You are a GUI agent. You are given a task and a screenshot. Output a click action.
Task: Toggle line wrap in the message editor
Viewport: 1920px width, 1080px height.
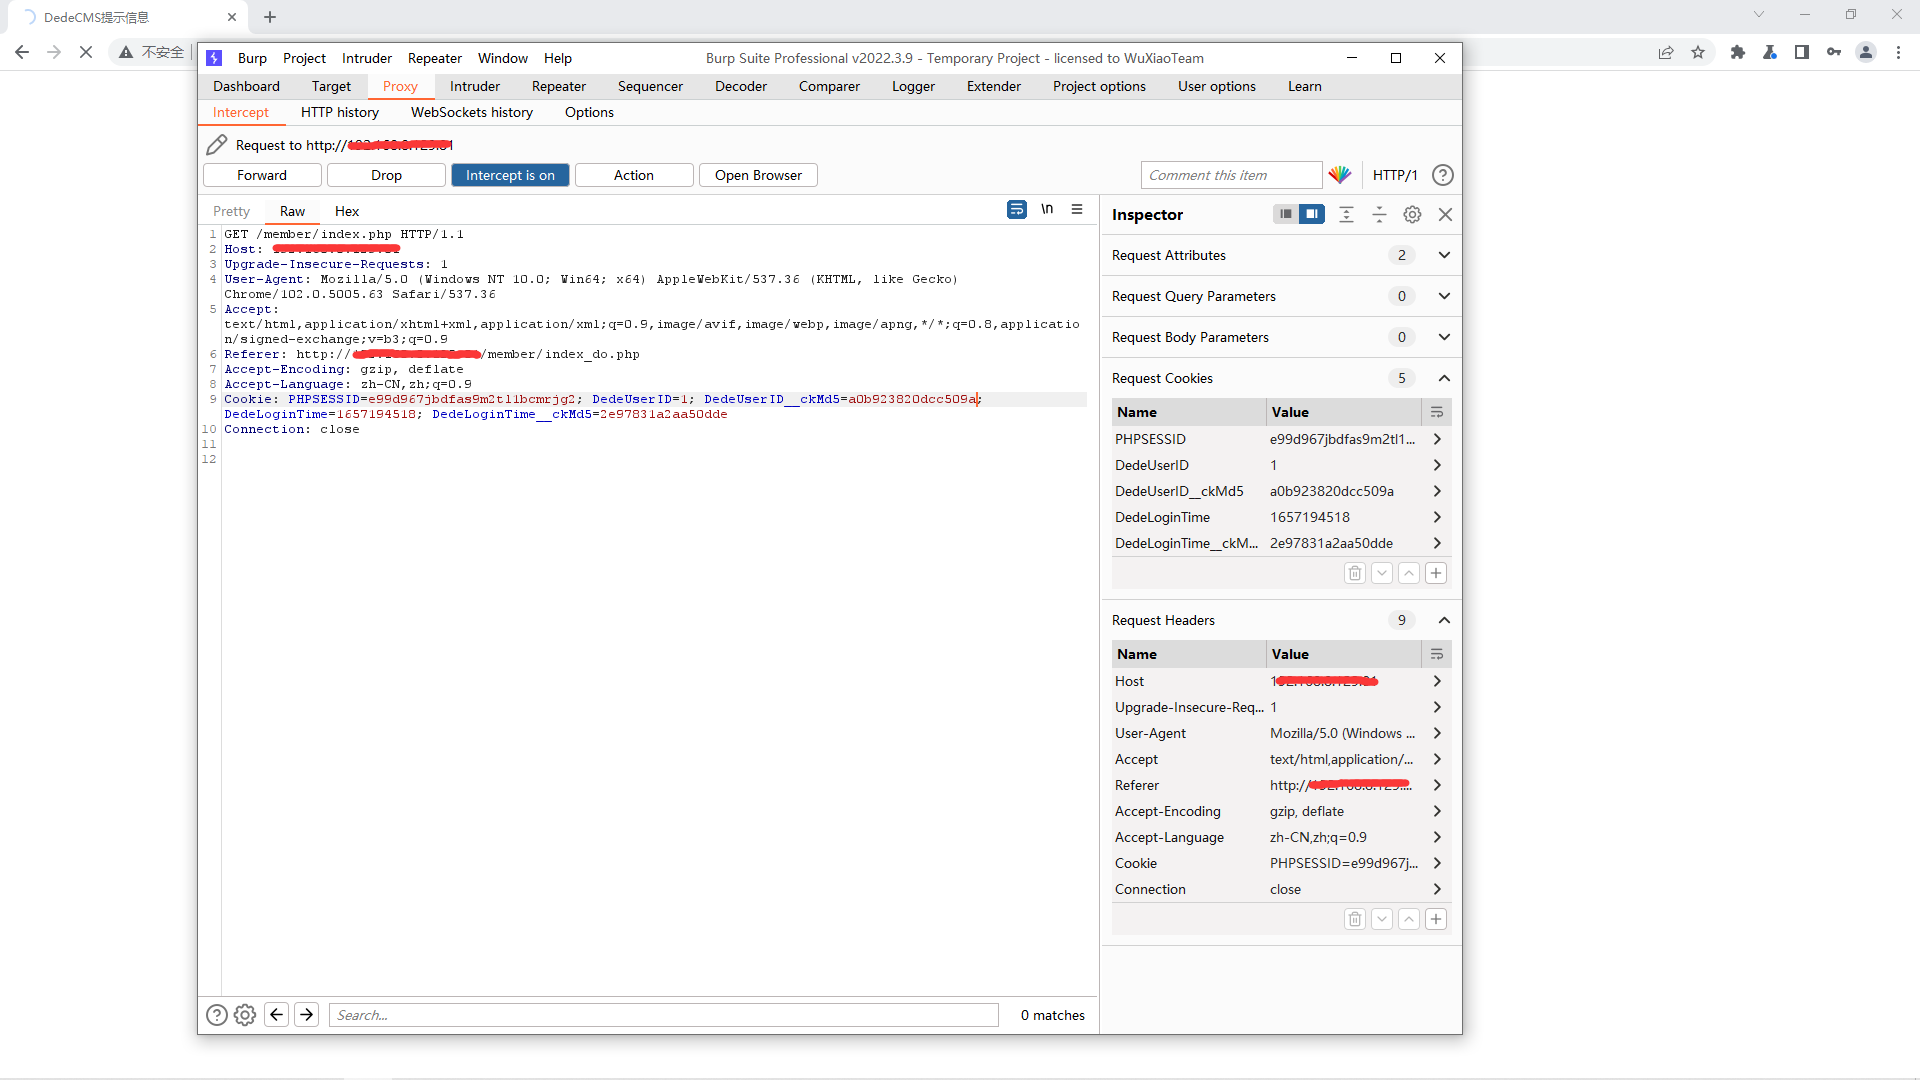[1016, 210]
